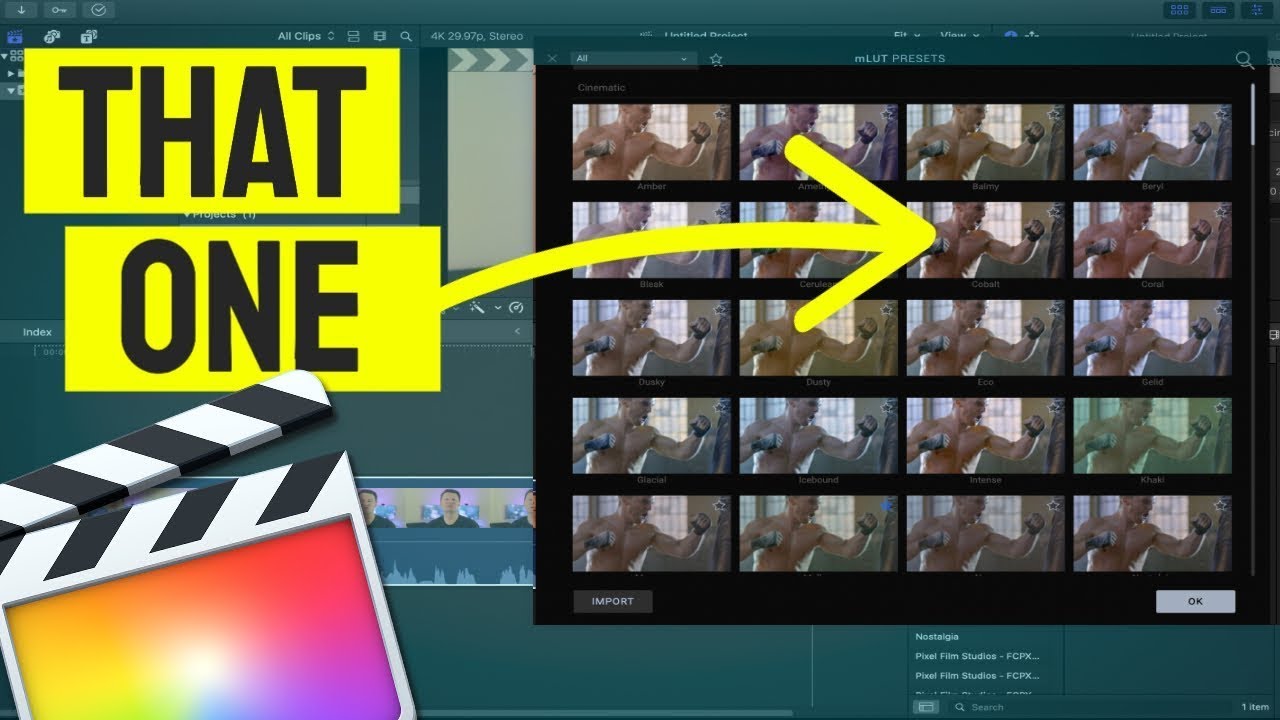
Task: Select the Balmy LUT thumbnail
Action: point(985,142)
